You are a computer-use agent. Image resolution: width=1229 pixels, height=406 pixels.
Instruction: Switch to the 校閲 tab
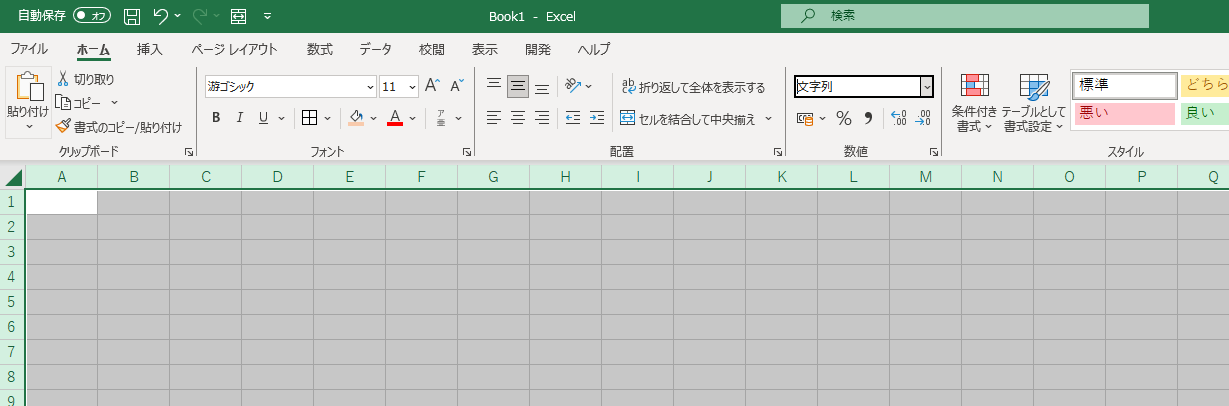point(432,48)
